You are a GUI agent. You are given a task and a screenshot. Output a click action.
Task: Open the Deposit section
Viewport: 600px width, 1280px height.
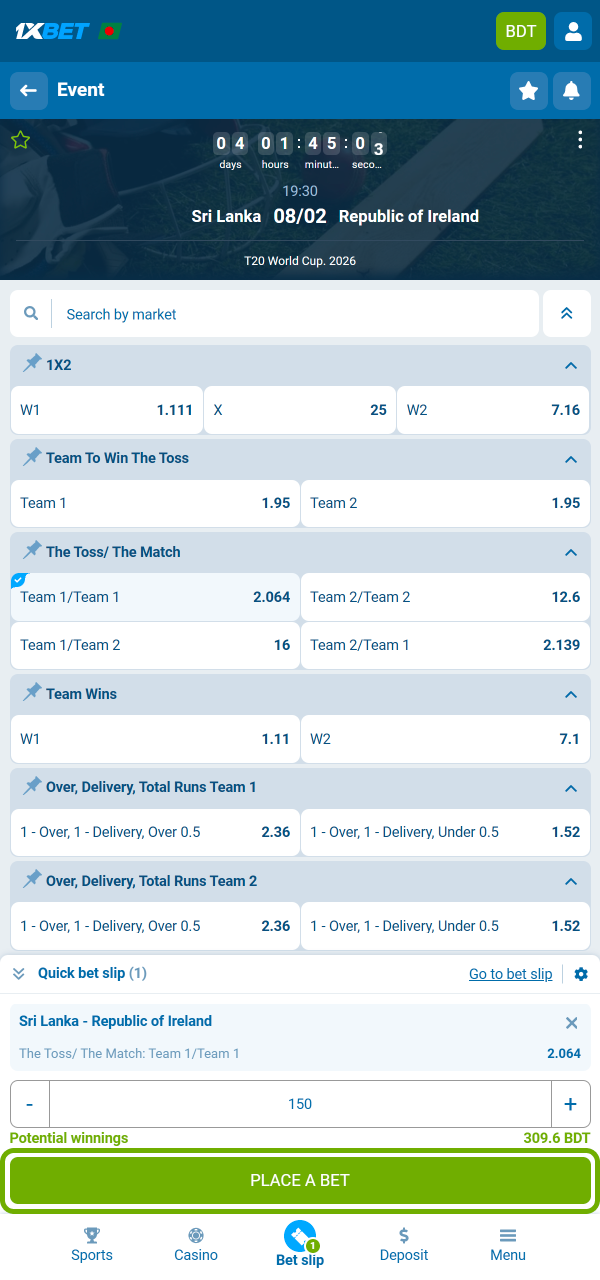[404, 1243]
